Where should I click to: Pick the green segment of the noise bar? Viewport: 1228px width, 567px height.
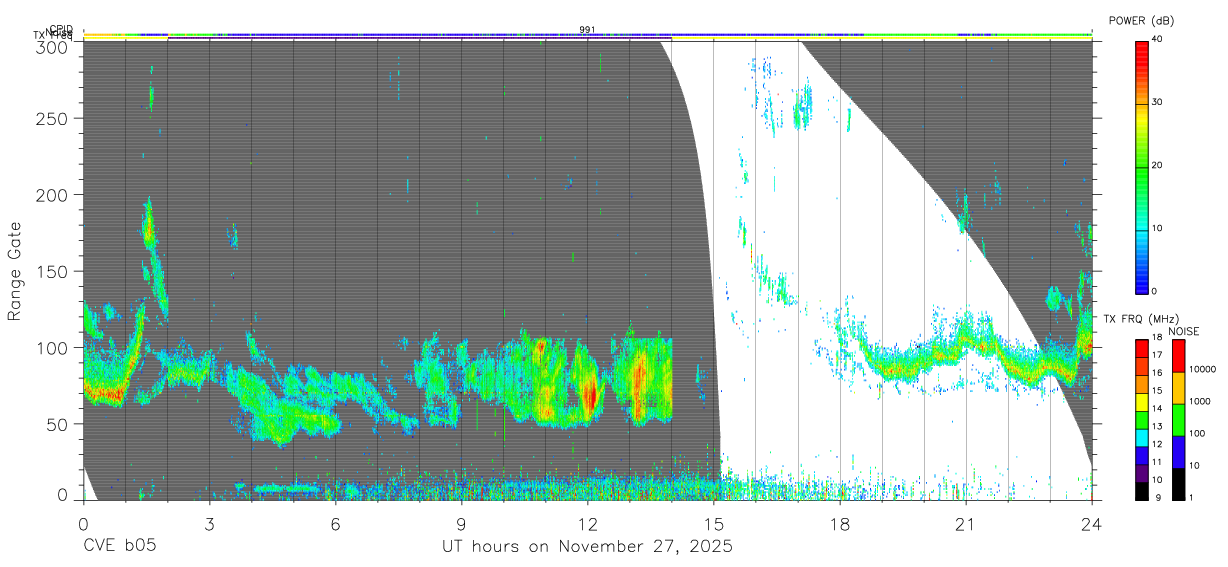tap(1177, 420)
